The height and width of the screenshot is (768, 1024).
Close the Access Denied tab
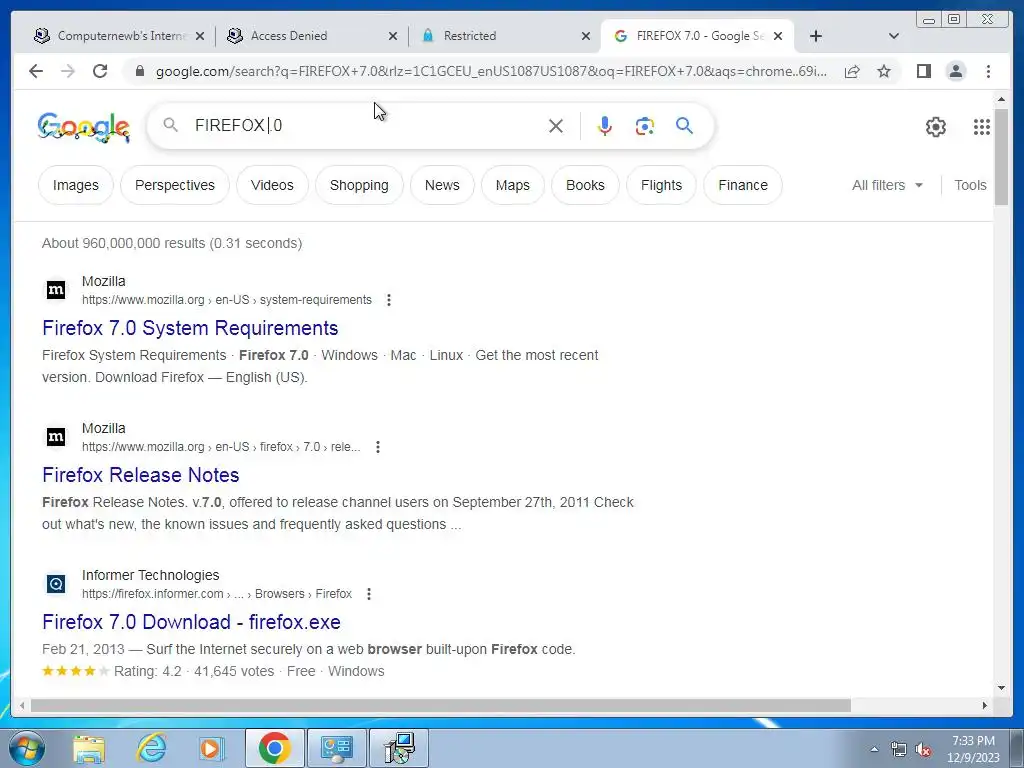click(392, 37)
